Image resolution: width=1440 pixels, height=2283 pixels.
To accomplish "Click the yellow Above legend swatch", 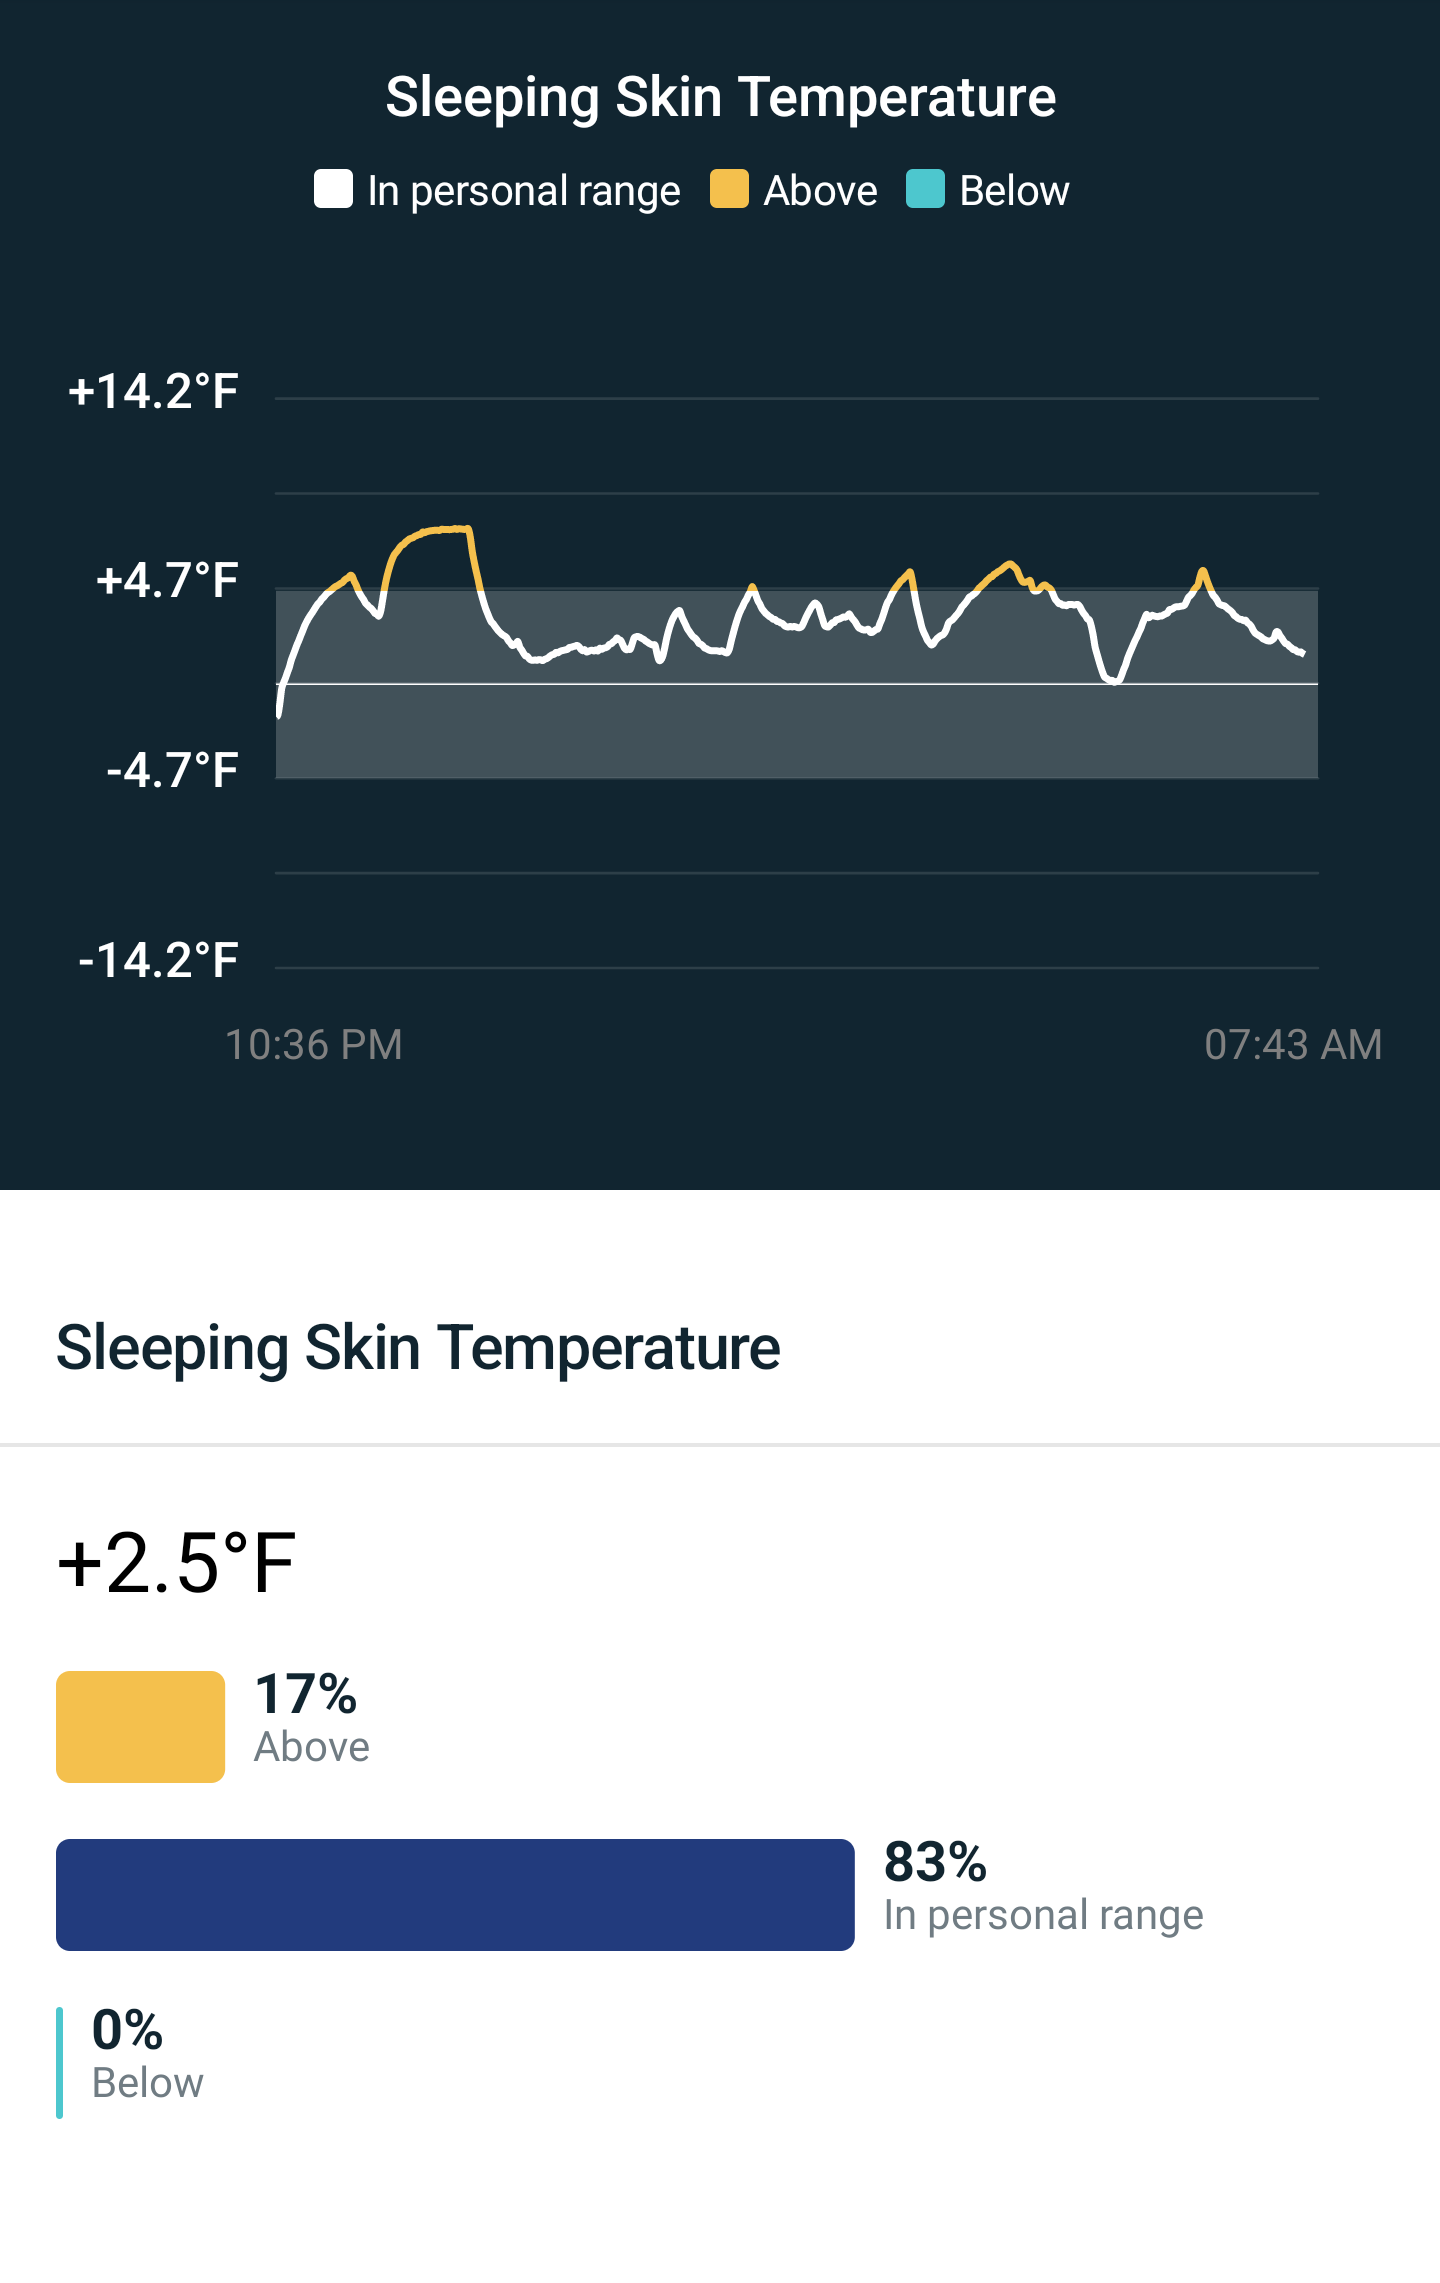I will coord(729,189).
